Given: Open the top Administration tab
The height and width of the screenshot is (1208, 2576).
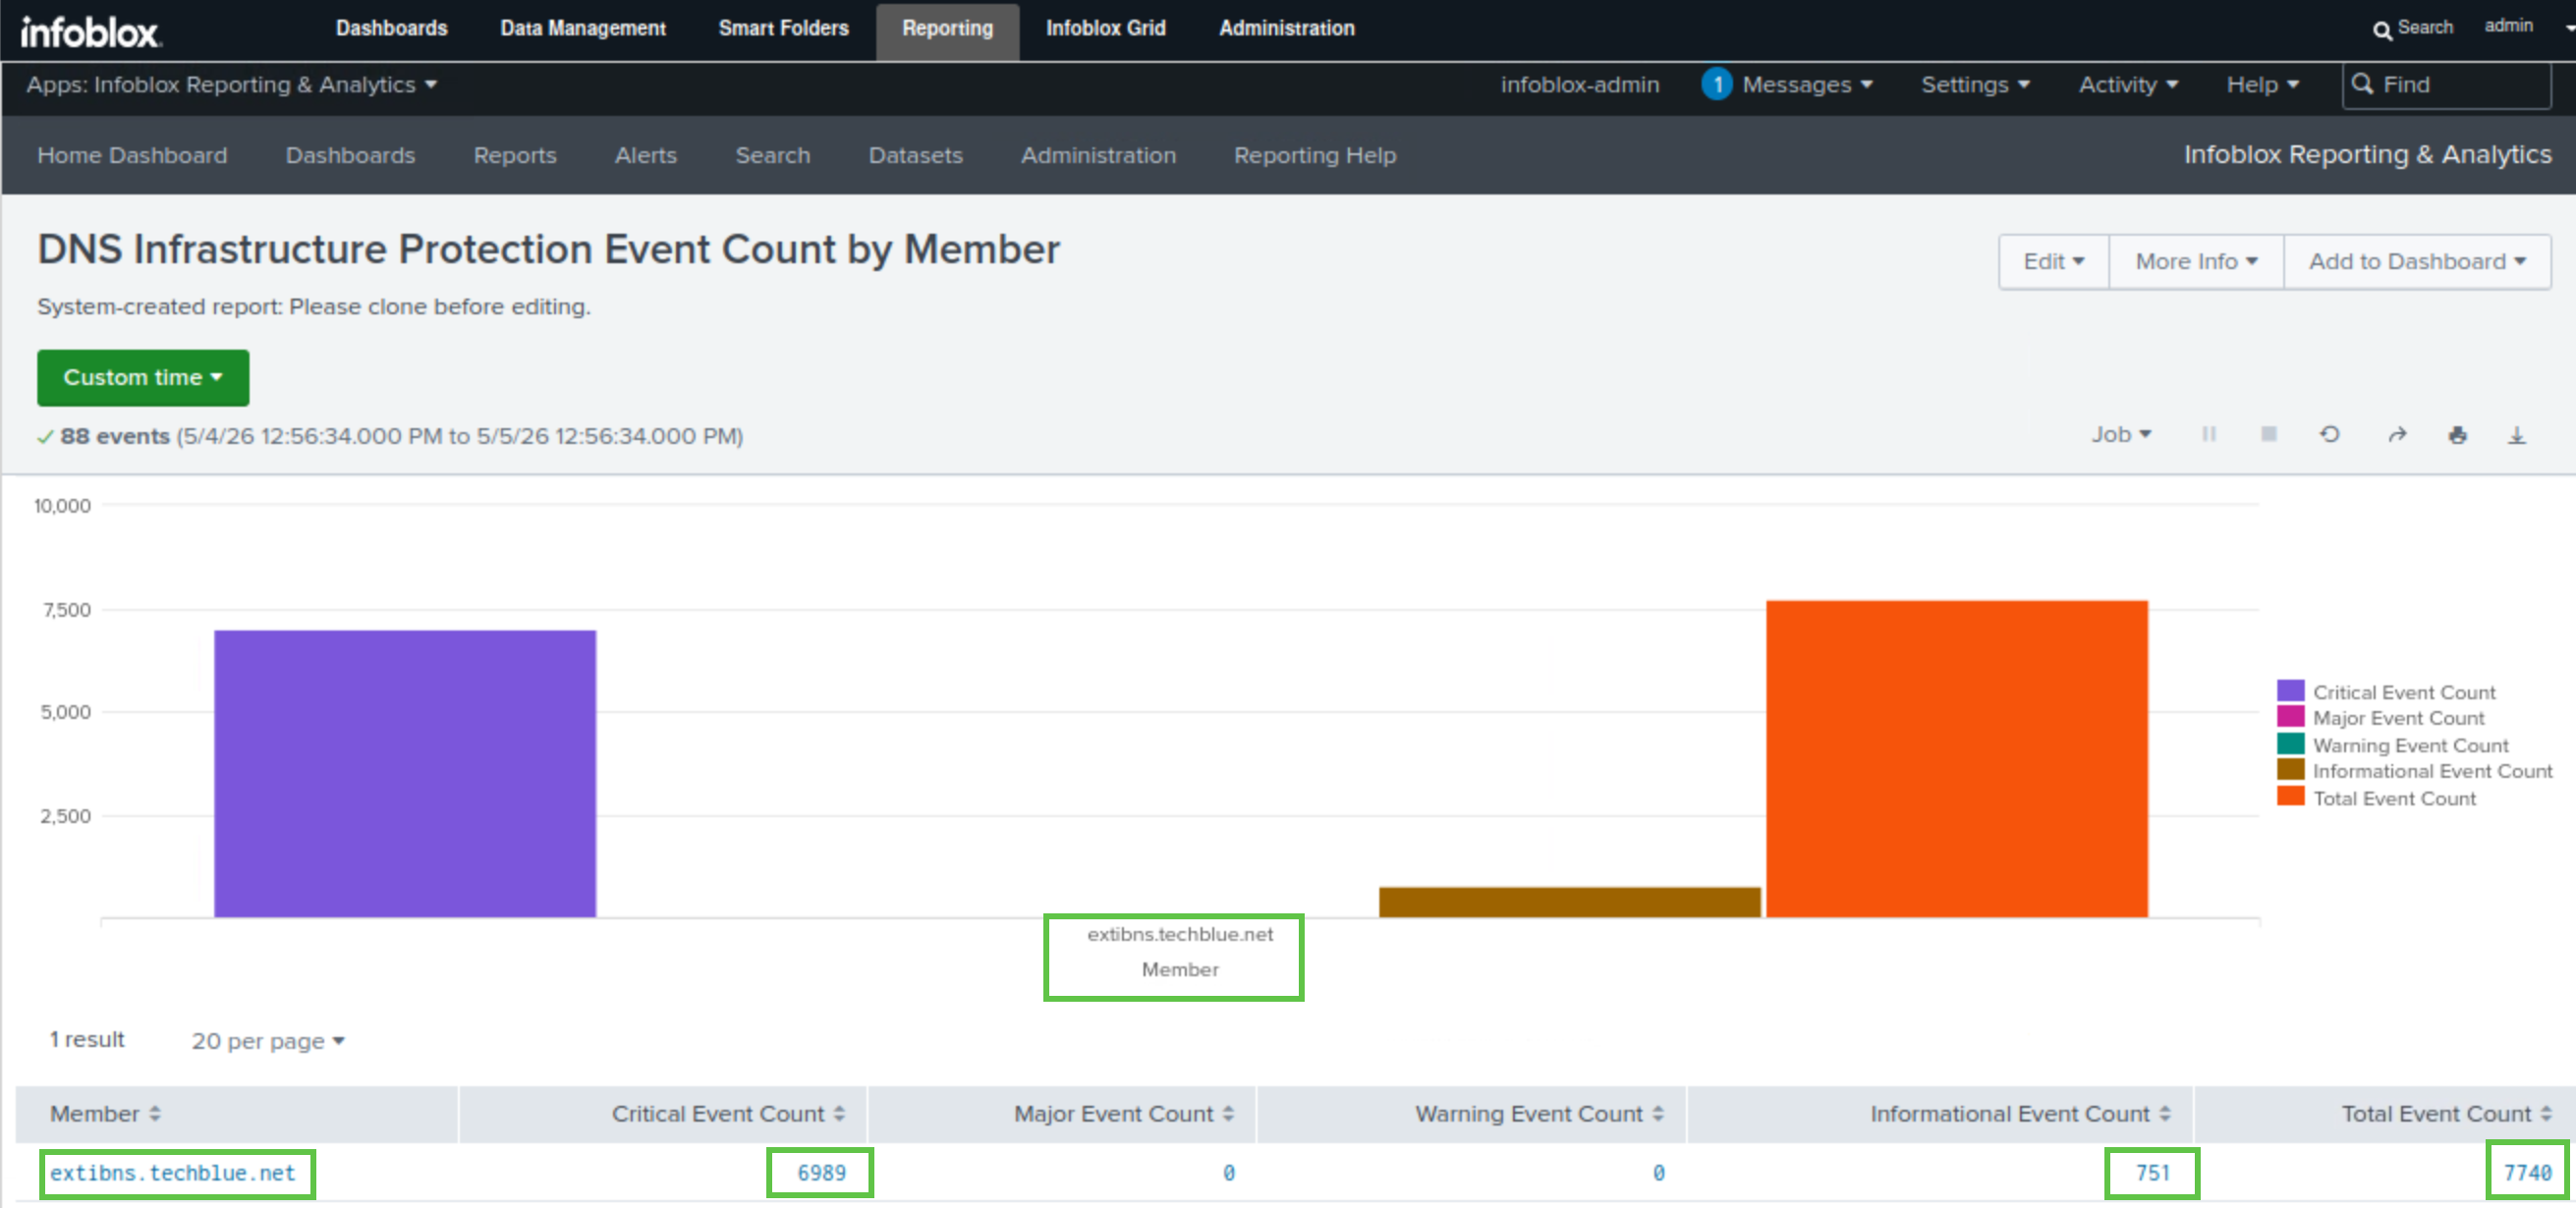Looking at the screenshot, I should (x=1286, y=28).
